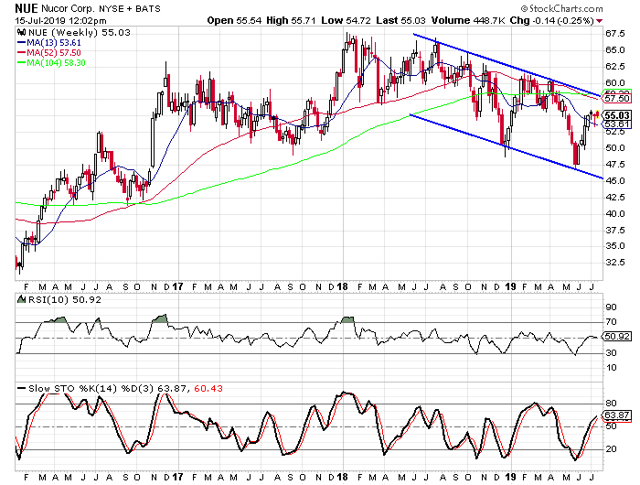Click the NYSE + BATS exchange label

128,9
